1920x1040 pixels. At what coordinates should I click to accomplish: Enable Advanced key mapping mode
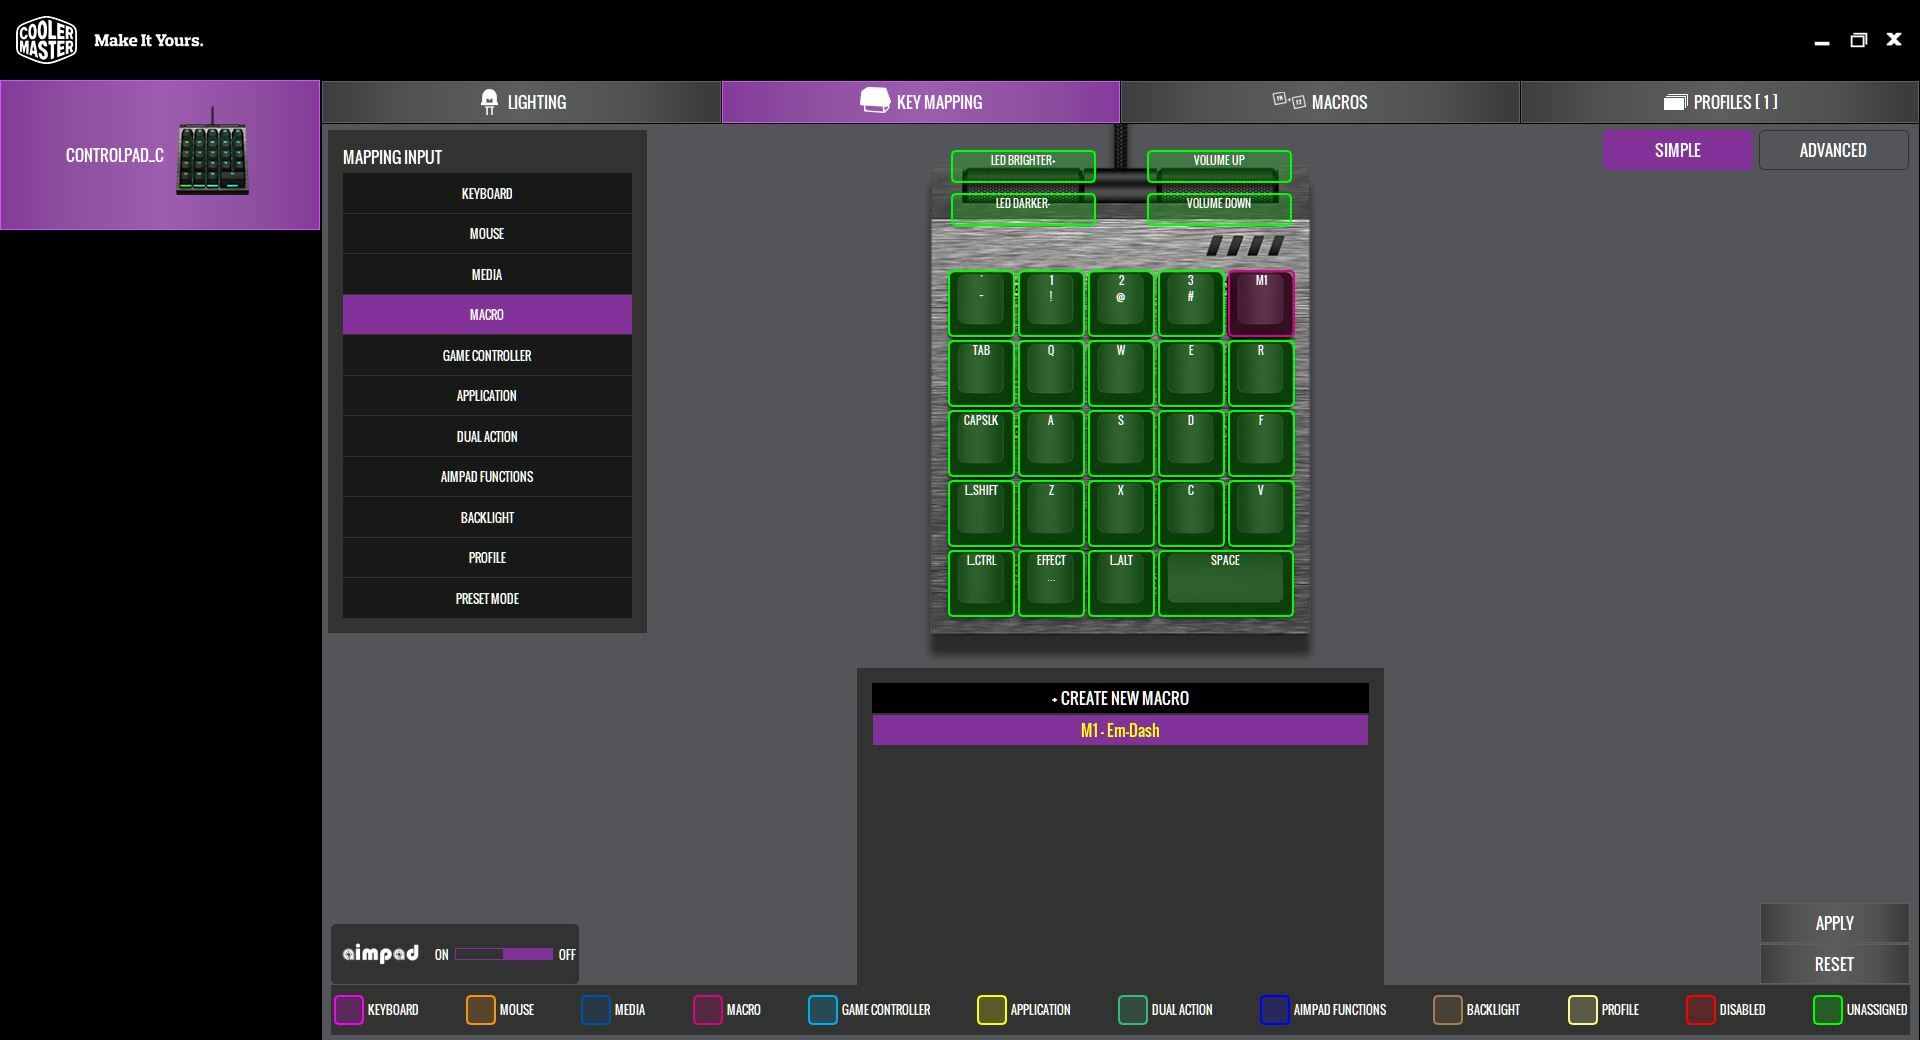1833,149
